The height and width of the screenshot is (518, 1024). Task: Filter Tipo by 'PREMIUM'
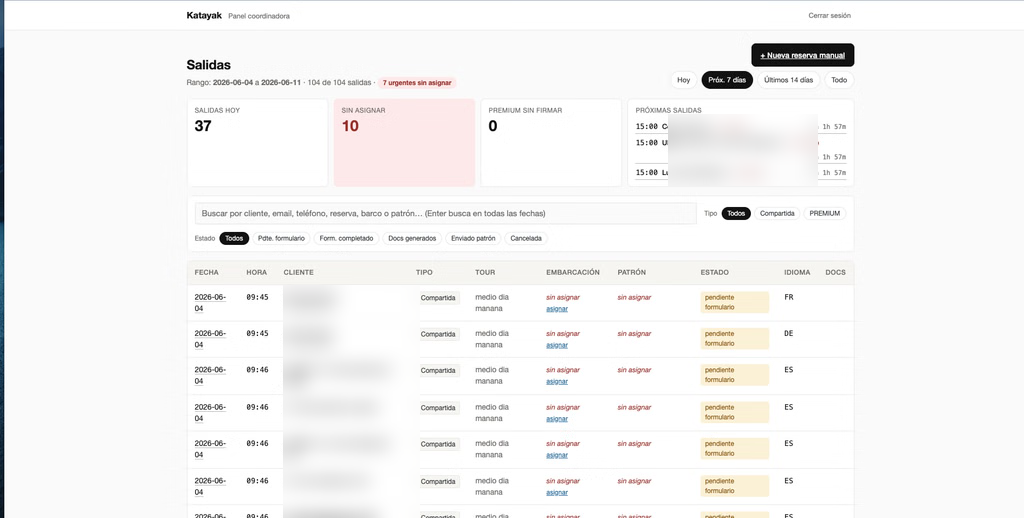pyautogui.click(x=824, y=214)
